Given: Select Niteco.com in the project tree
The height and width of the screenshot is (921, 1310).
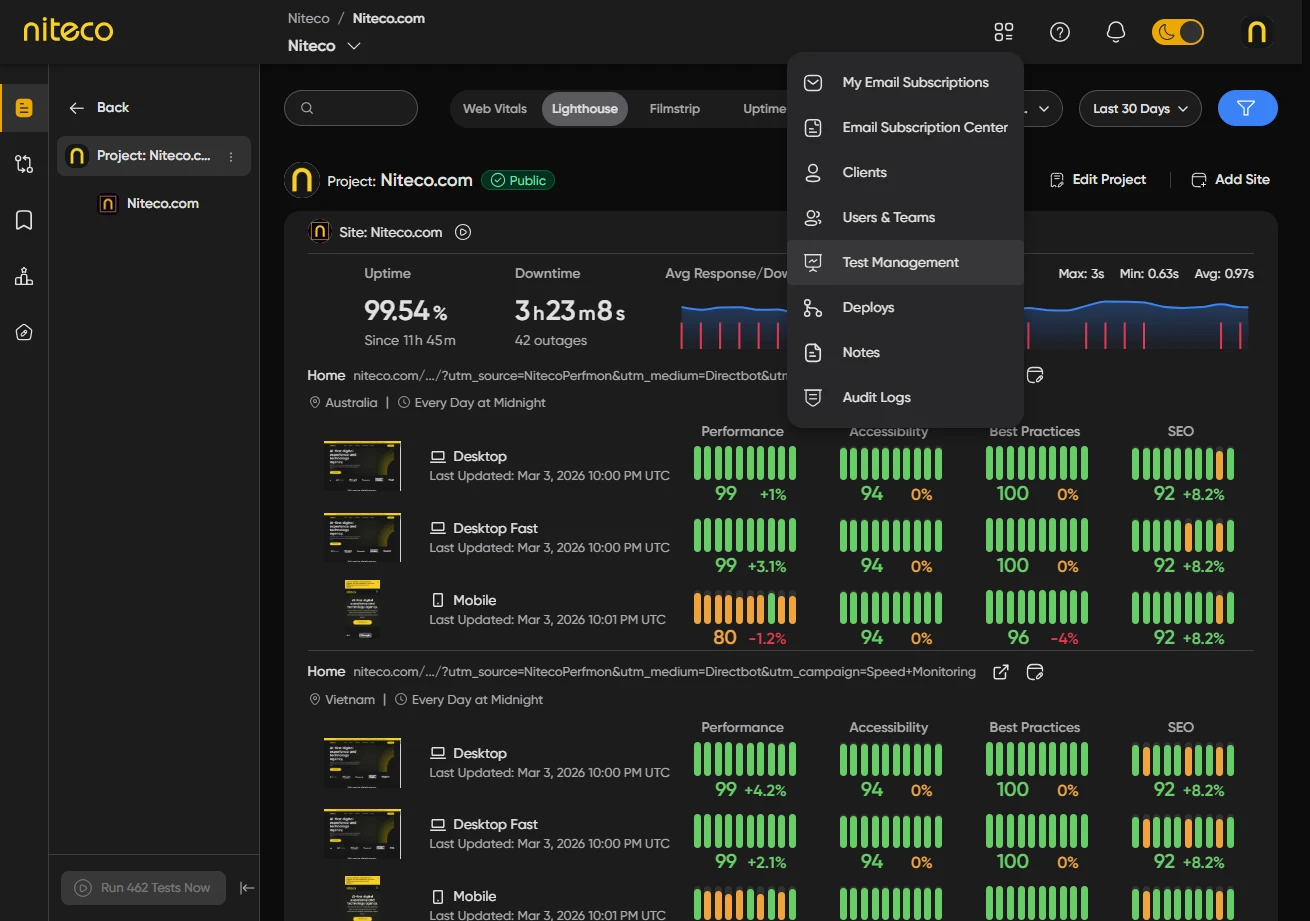Looking at the screenshot, I should coord(162,204).
